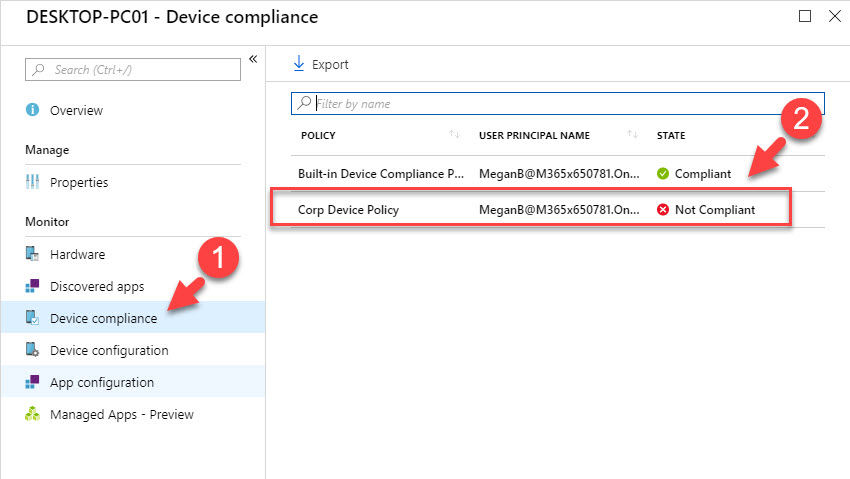Click the Export download arrow icon
Screen dimensions: 850x479
298,64
